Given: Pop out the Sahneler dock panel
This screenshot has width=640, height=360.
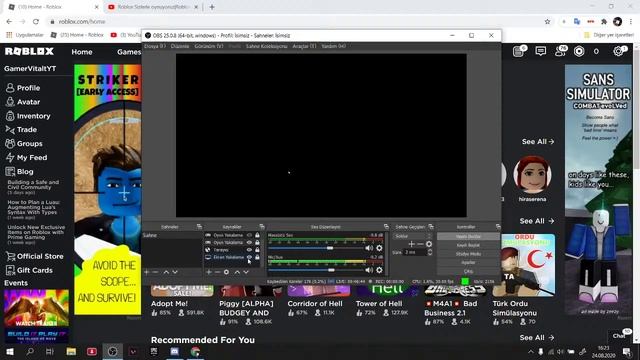Looking at the screenshot, I should [199, 227].
